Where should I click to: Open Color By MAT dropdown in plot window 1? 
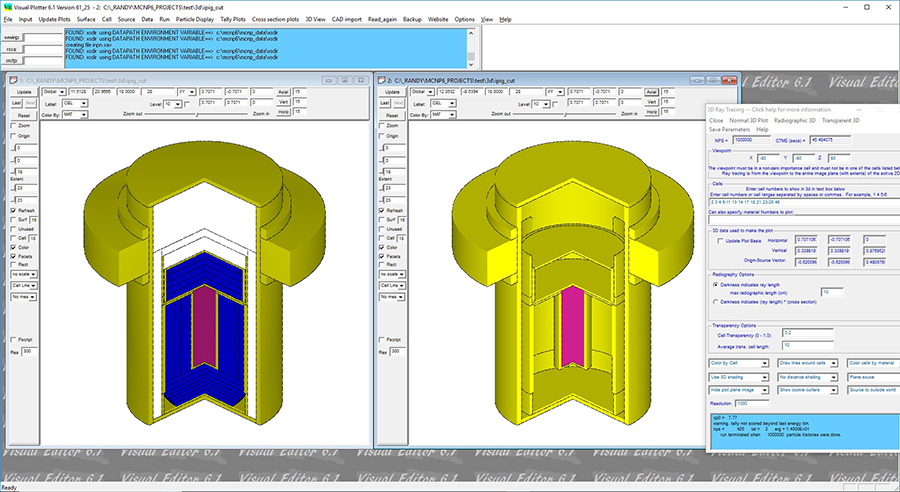click(x=75, y=115)
